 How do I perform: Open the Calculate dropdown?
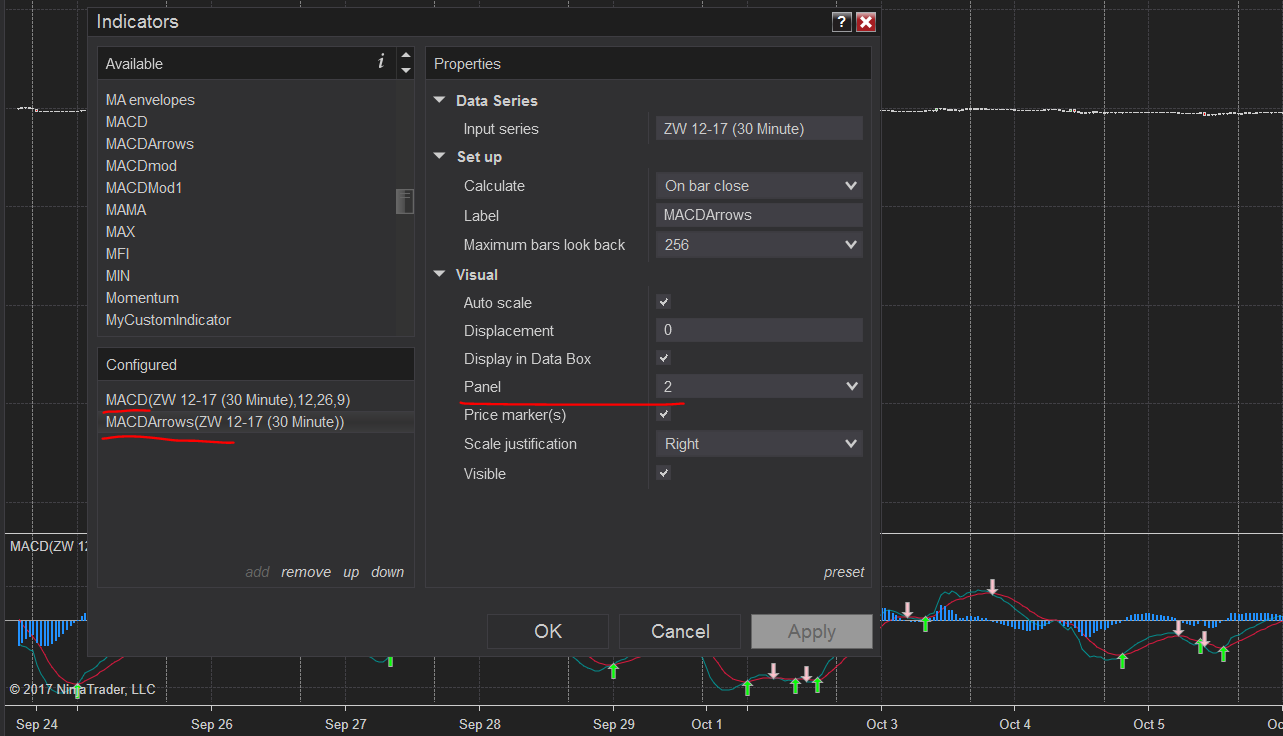tap(759, 186)
